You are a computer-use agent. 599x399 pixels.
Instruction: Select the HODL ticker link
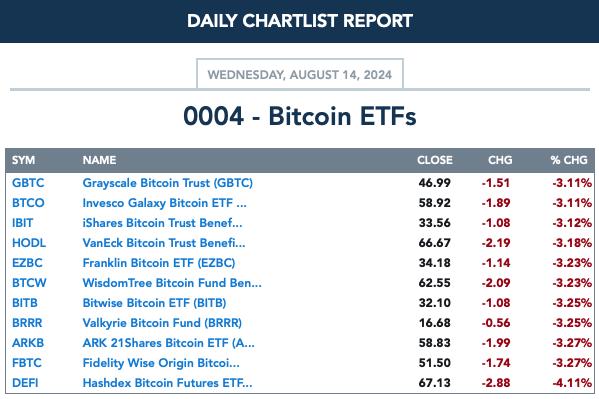click(x=29, y=243)
